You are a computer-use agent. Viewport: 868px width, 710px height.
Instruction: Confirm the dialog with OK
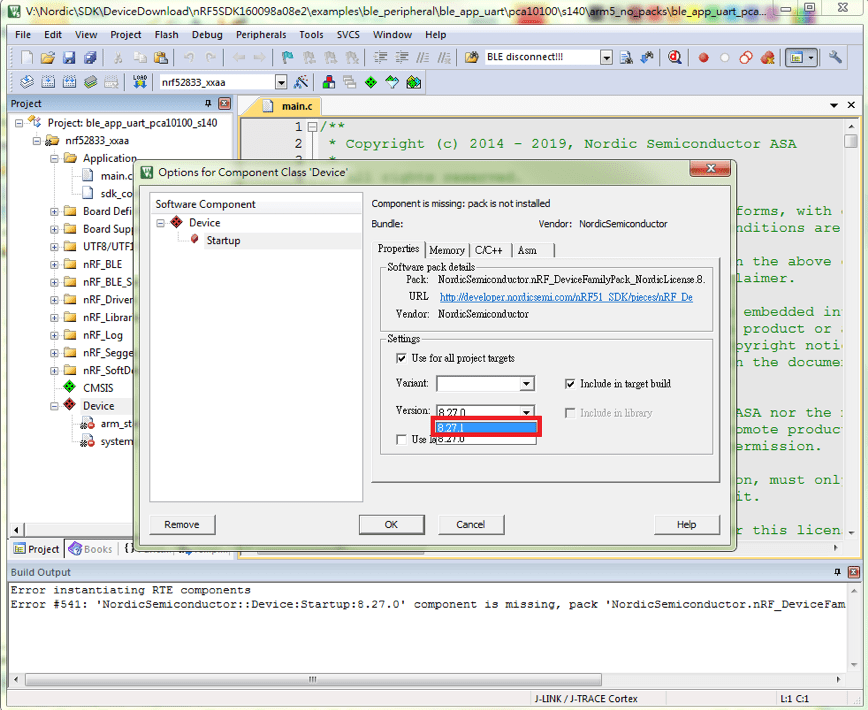391,525
